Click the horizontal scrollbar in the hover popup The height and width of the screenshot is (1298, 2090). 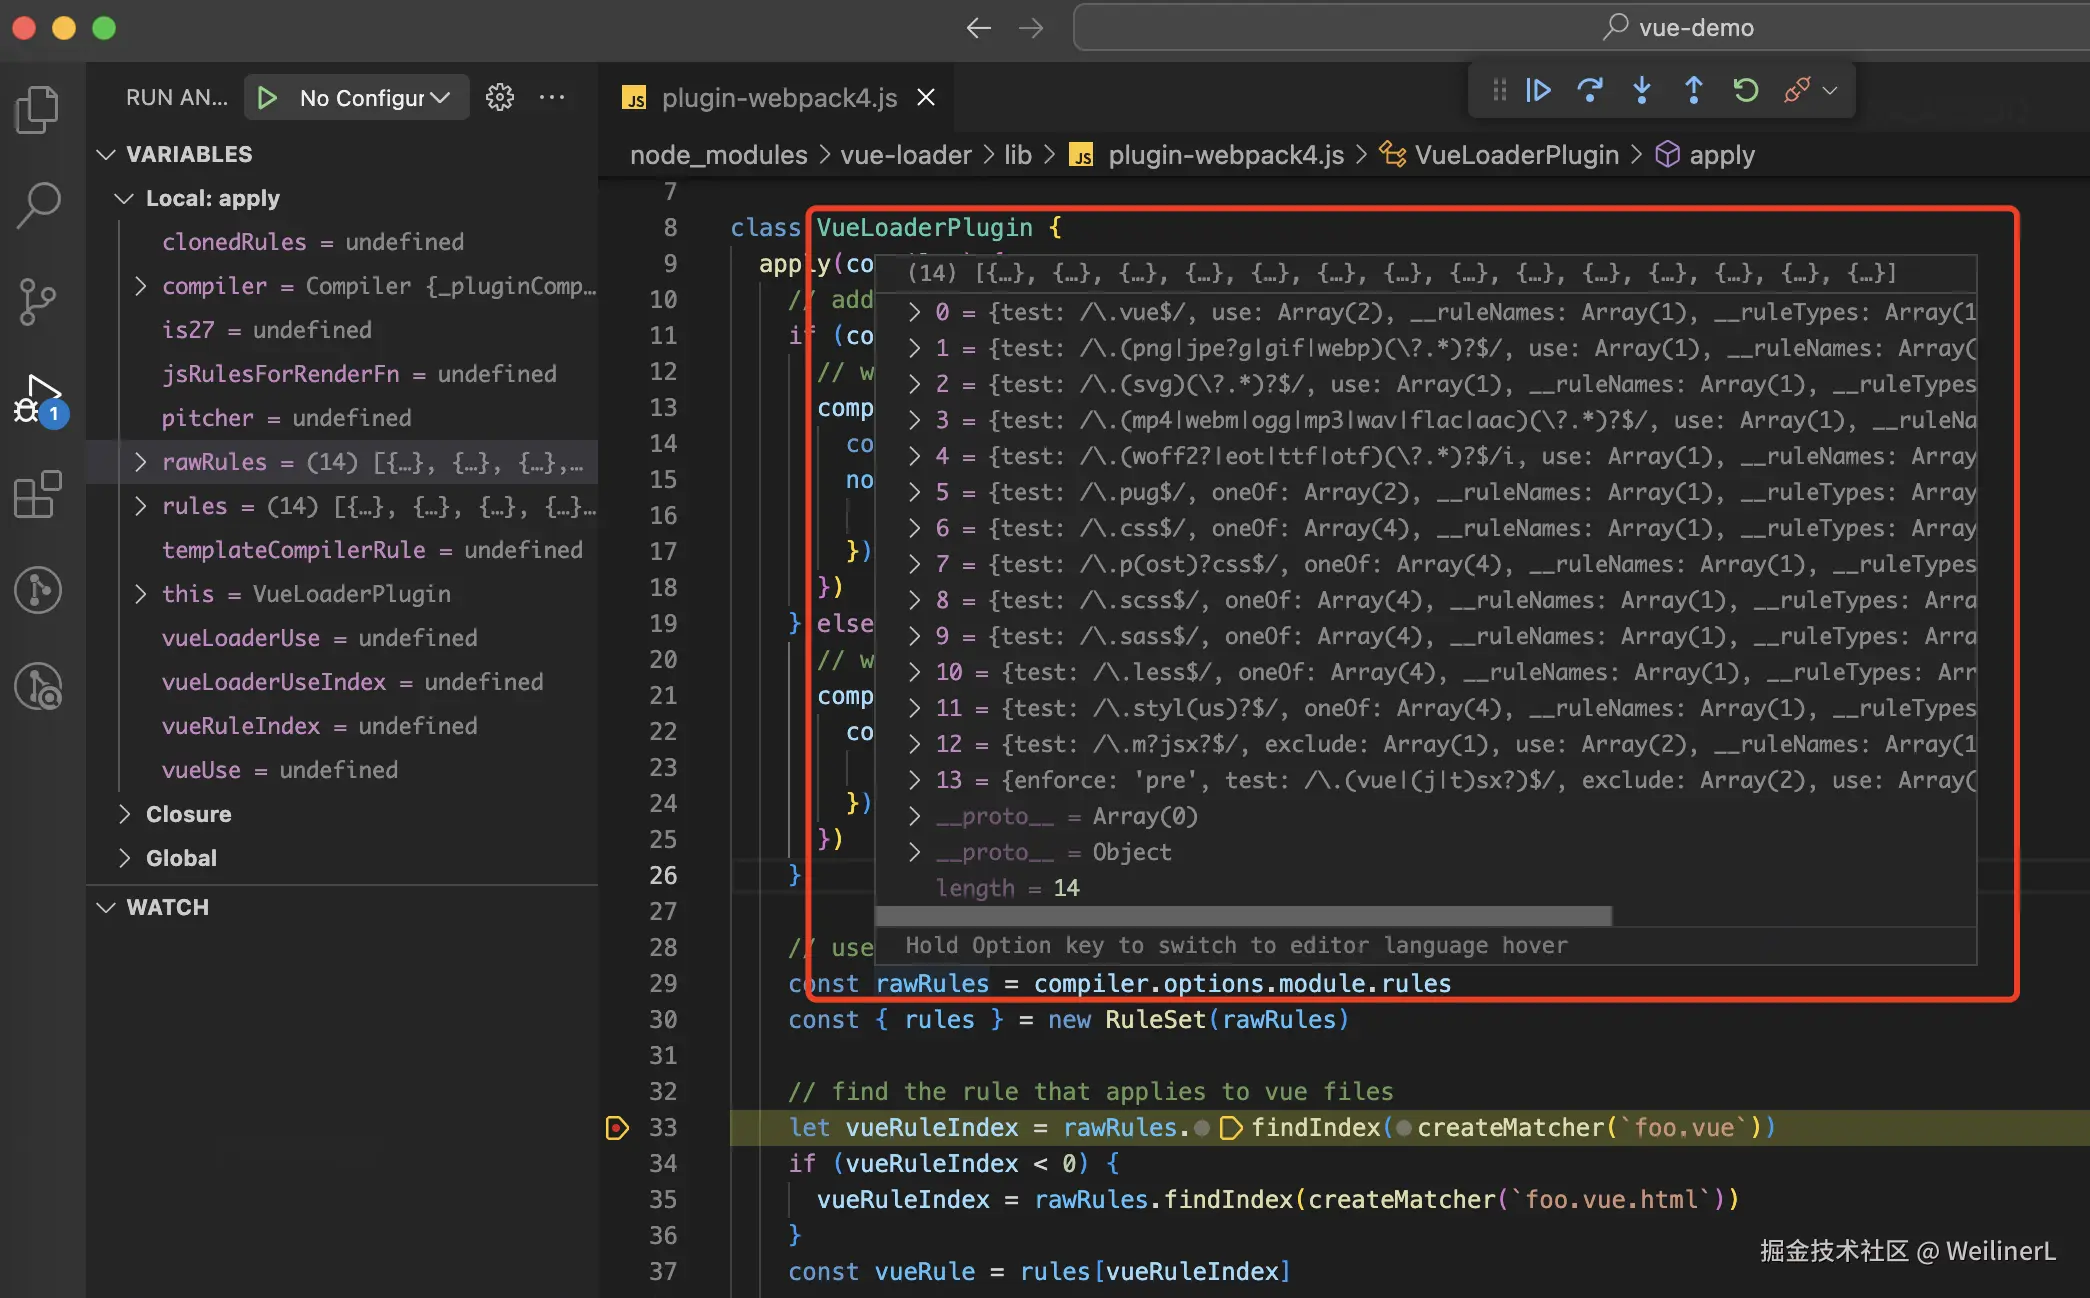coord(1242,916)
